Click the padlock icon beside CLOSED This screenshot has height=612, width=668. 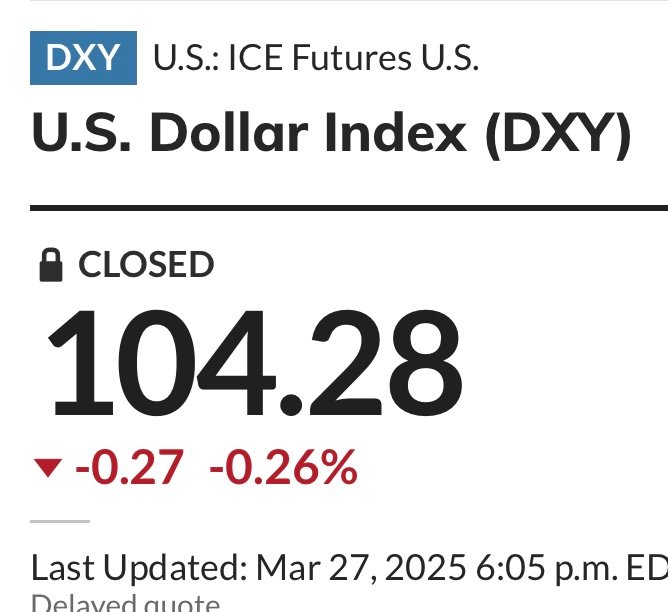click(x=51, y=264)
